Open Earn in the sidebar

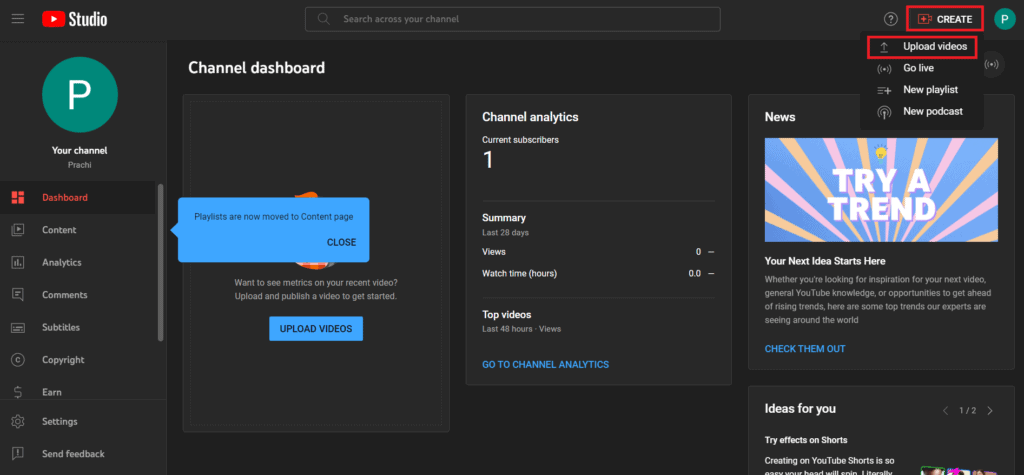pos(78,392)
